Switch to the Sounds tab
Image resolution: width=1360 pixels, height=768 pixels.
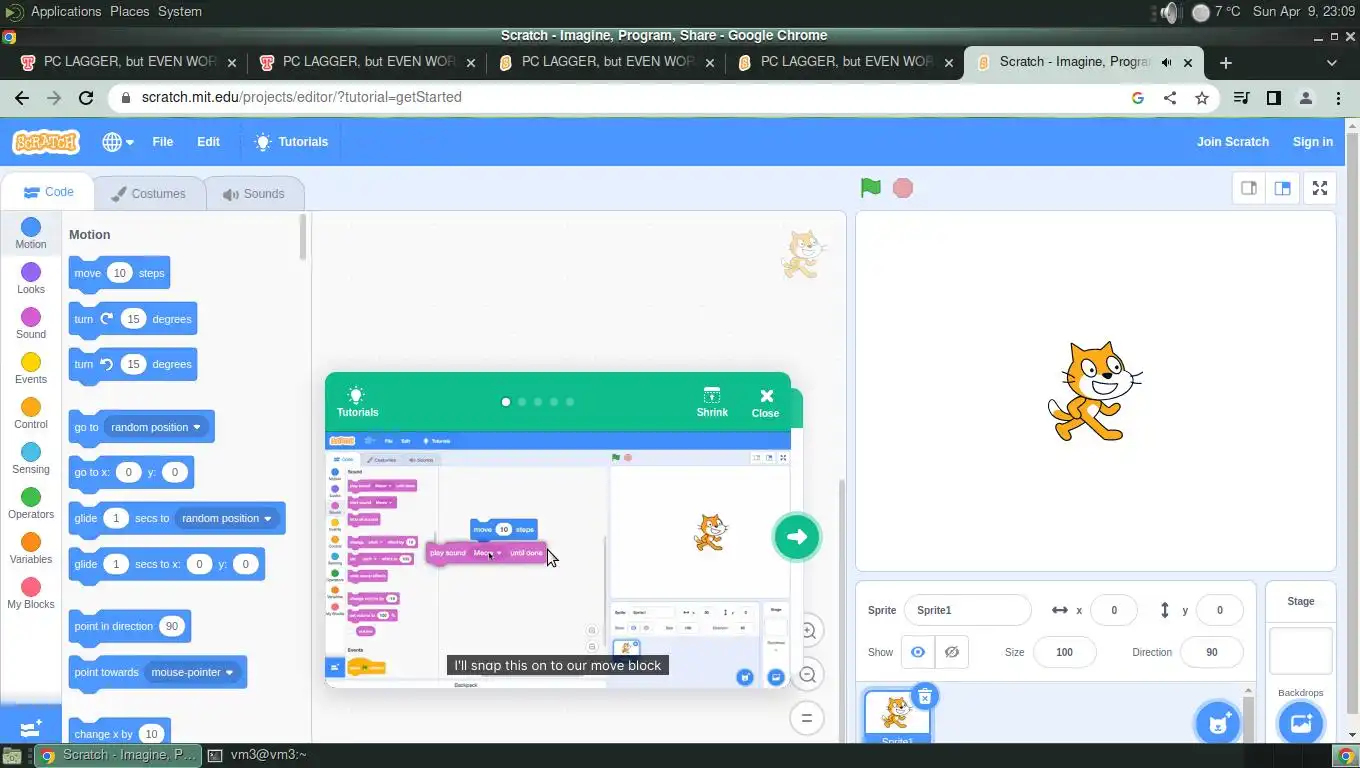(254, 194)
